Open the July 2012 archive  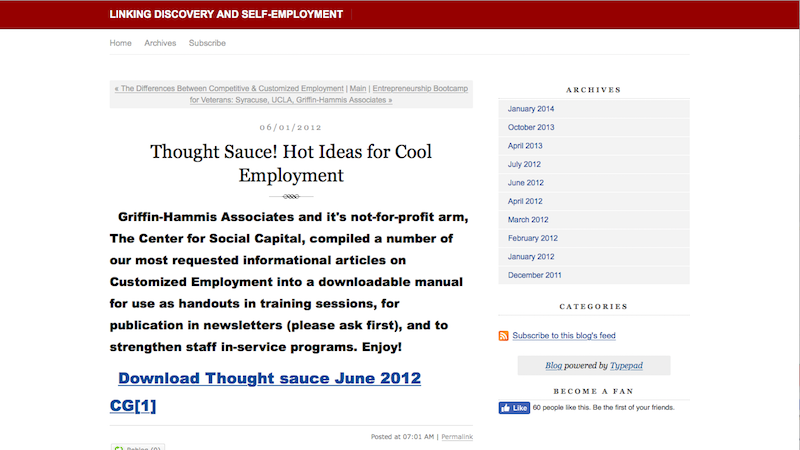tap(524, 164)
